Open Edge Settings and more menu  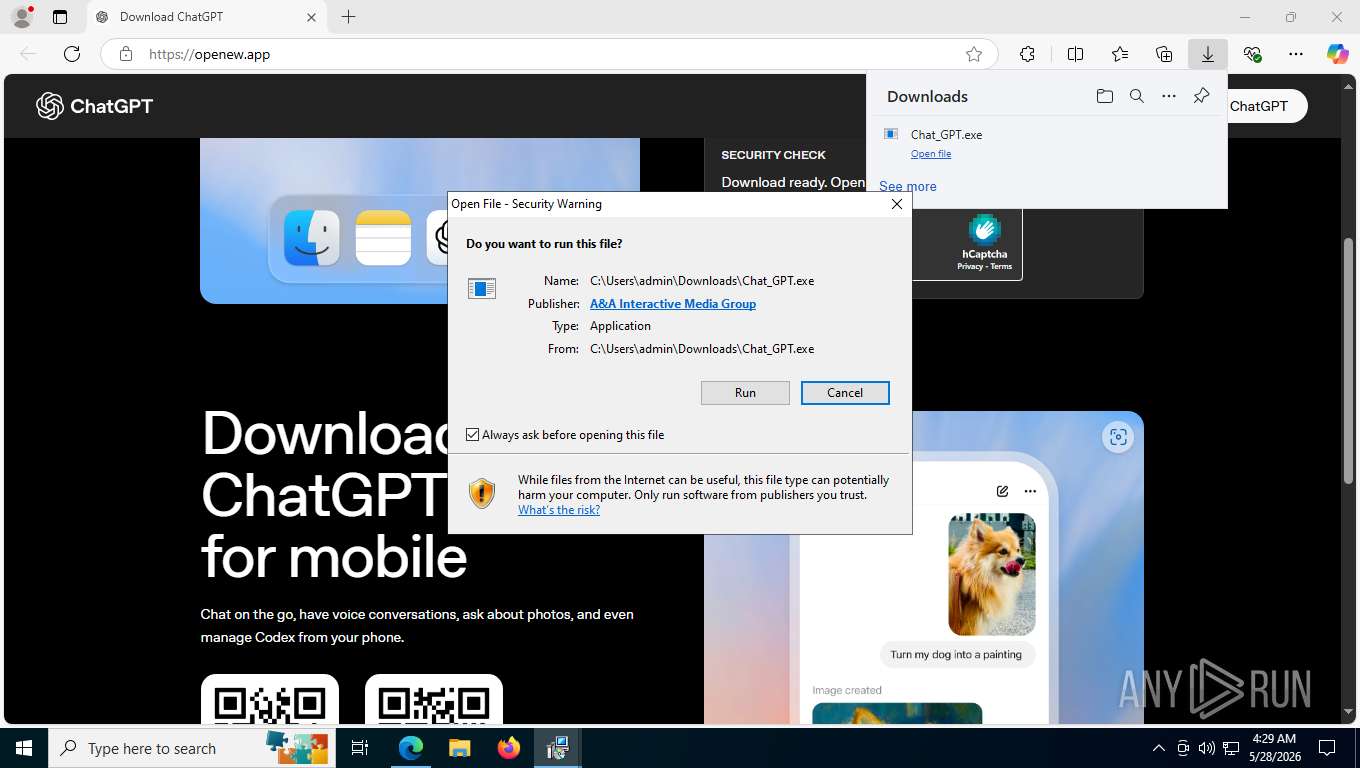click(1296, 54)
